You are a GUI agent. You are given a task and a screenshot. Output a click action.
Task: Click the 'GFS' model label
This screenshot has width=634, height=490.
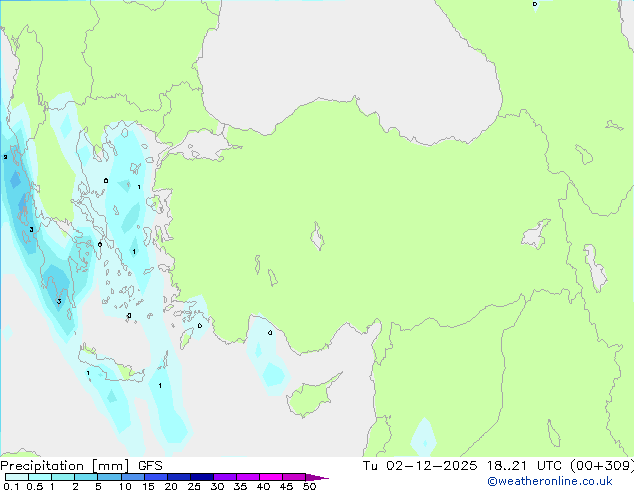pyautogui.click(x=150, y=466)
